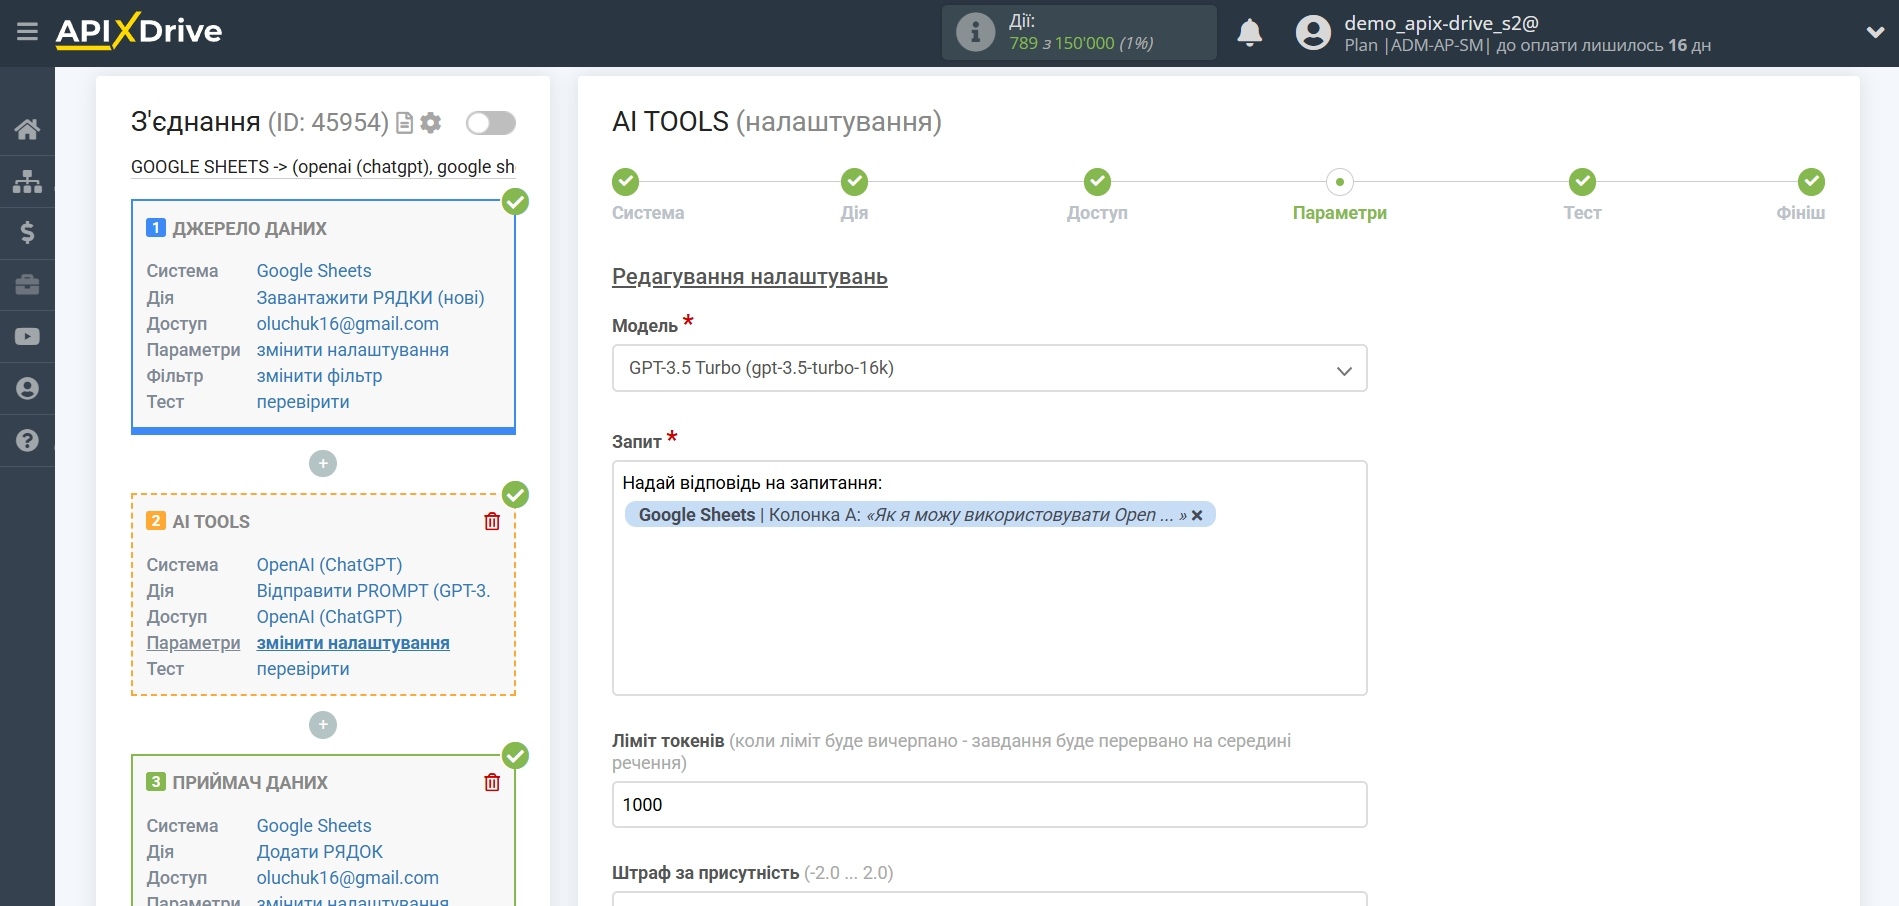Open the billing dollar sidebar icon
The width and height of the screenshot is (1899, 906).
[27, 233]
